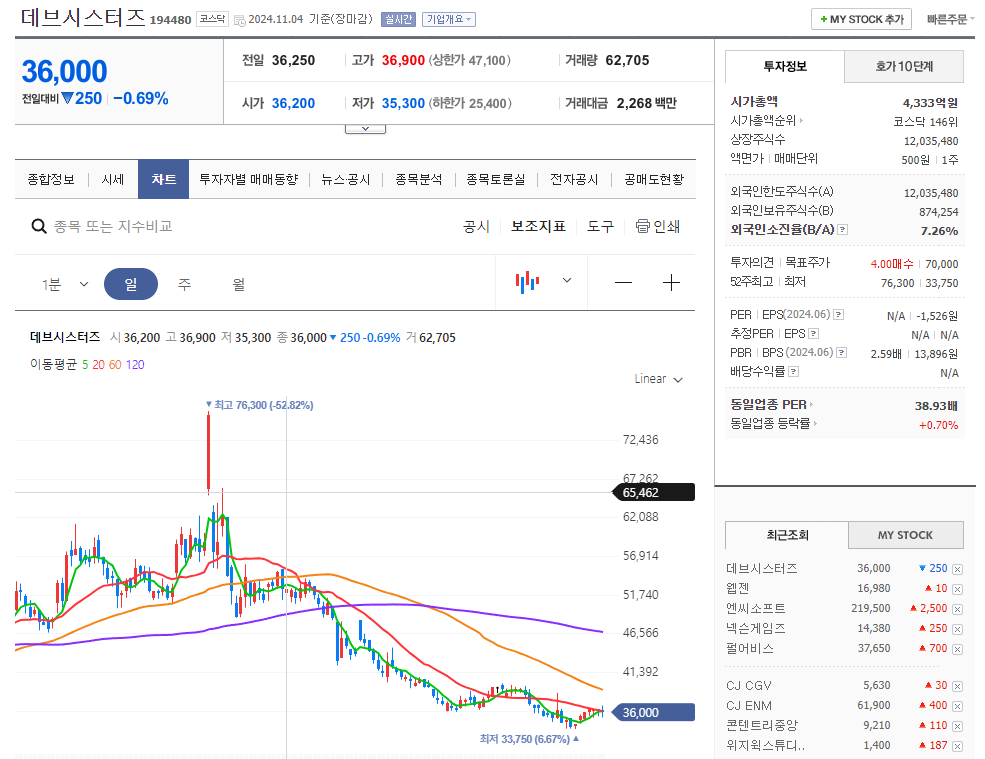Open help icon next to 배당수익률
This screenshot has width=985, height=759.
click(793, 371)
